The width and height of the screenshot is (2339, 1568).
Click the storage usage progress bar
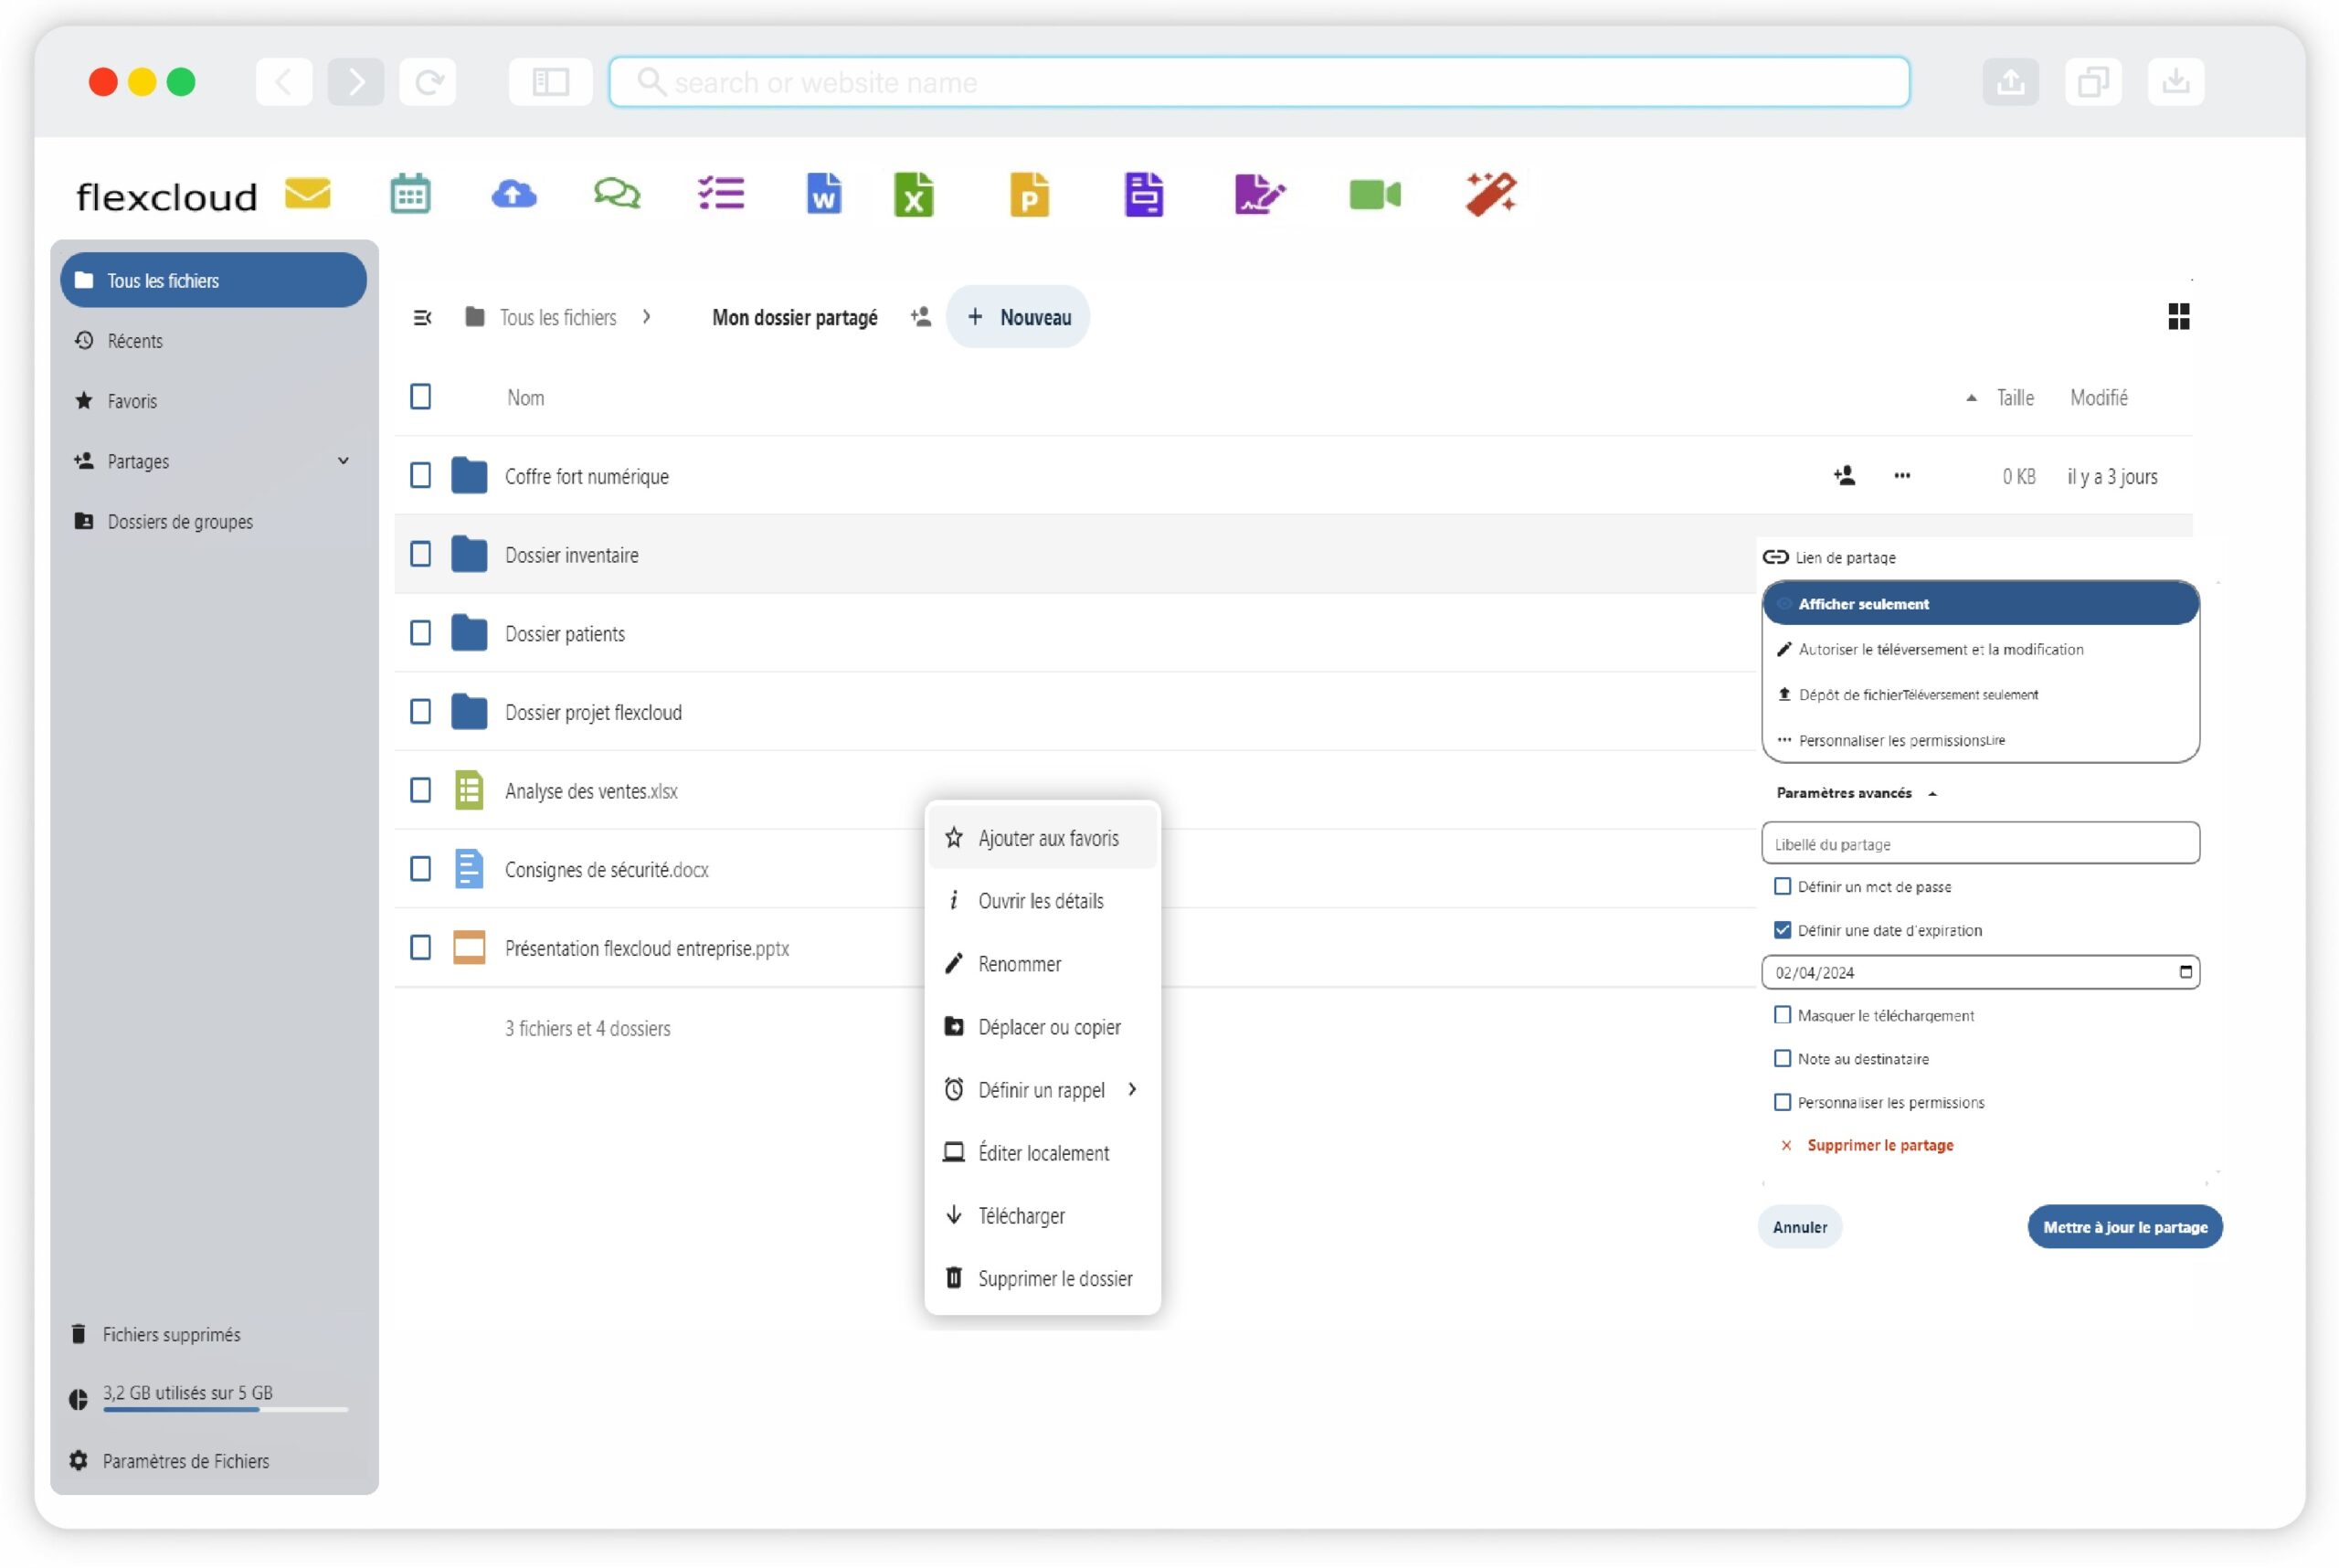(x=225, y=1410)
